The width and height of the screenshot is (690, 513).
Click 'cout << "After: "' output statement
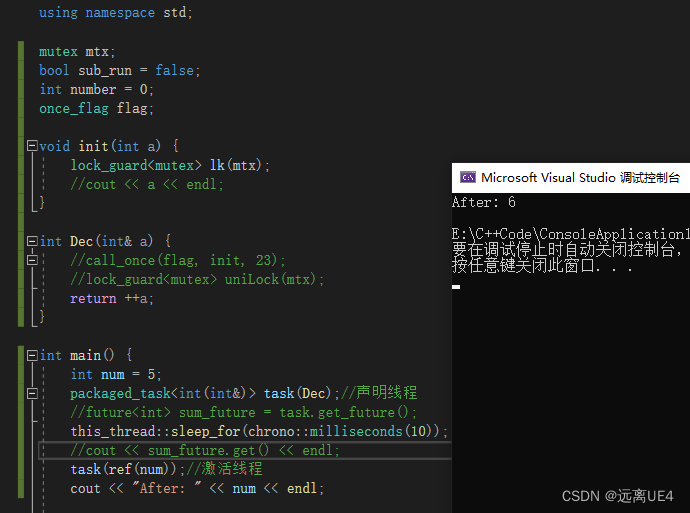pyautogui.click(x=197, y=488)
